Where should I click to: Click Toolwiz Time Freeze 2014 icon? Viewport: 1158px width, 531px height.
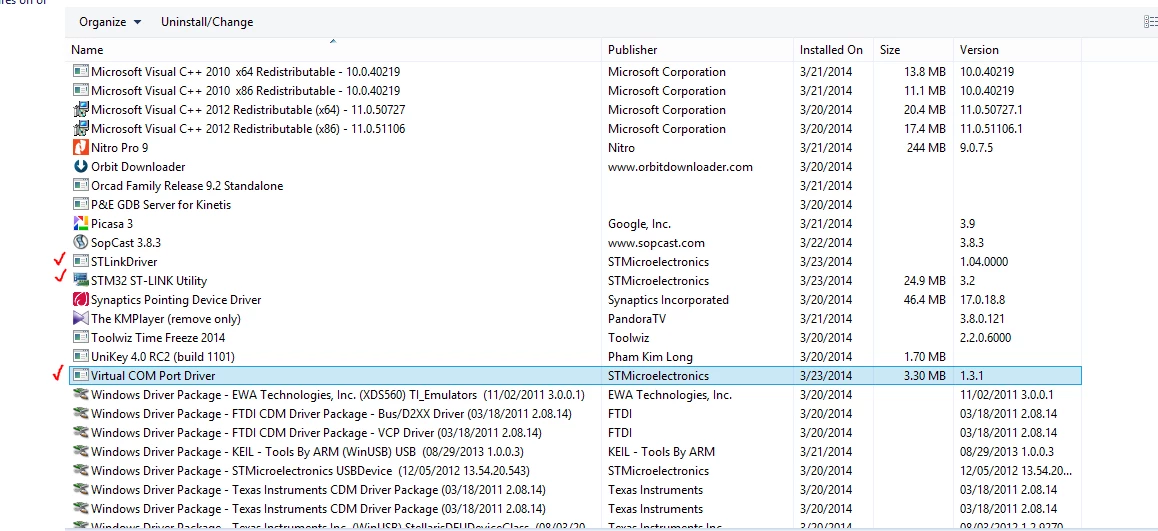click(x=80, y=338)
